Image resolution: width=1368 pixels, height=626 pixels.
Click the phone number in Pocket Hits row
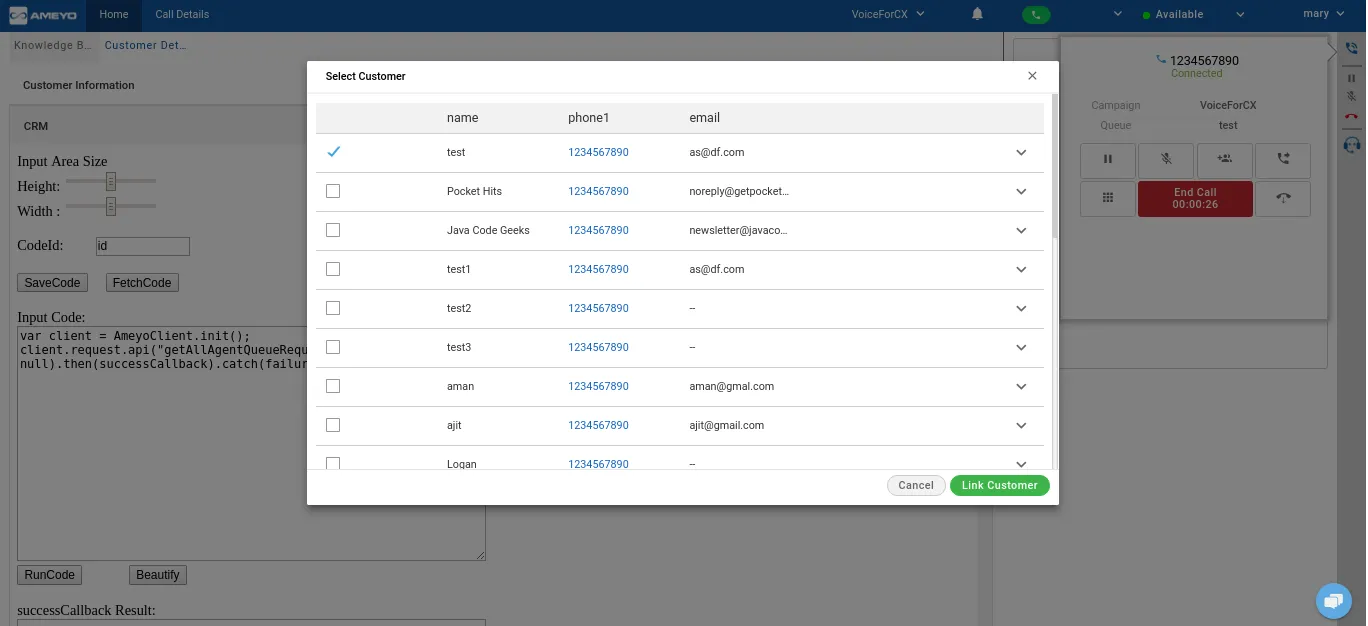[598, 191]
